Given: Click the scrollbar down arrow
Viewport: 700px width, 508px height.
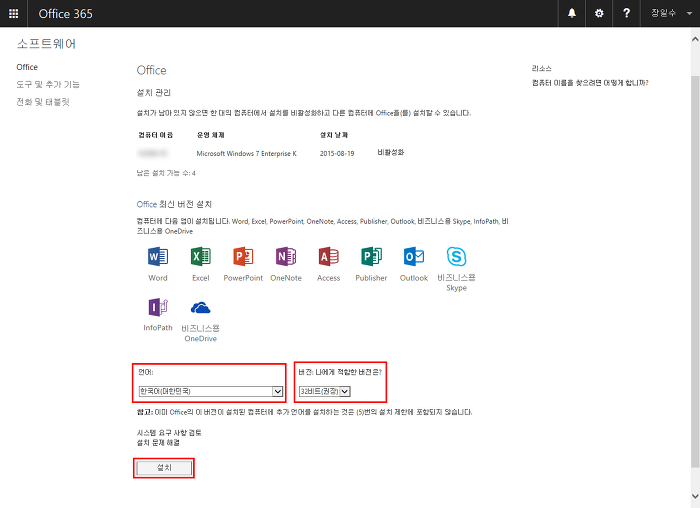Looking at the screenshot, I should [695, 496].
